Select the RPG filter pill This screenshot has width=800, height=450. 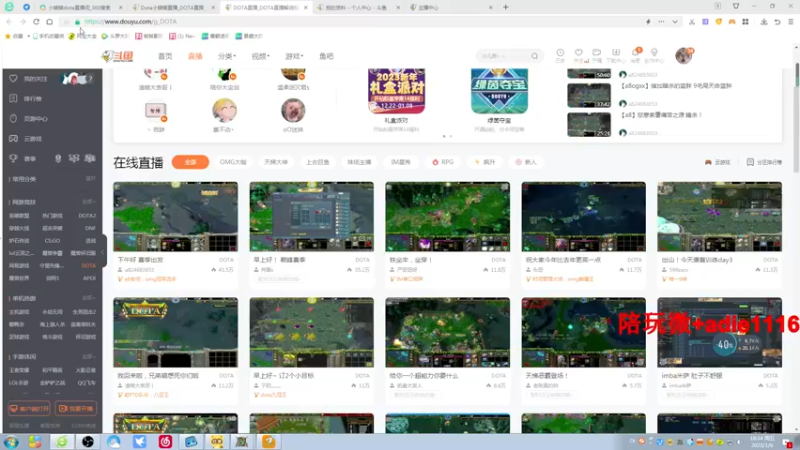click(442, 162)
